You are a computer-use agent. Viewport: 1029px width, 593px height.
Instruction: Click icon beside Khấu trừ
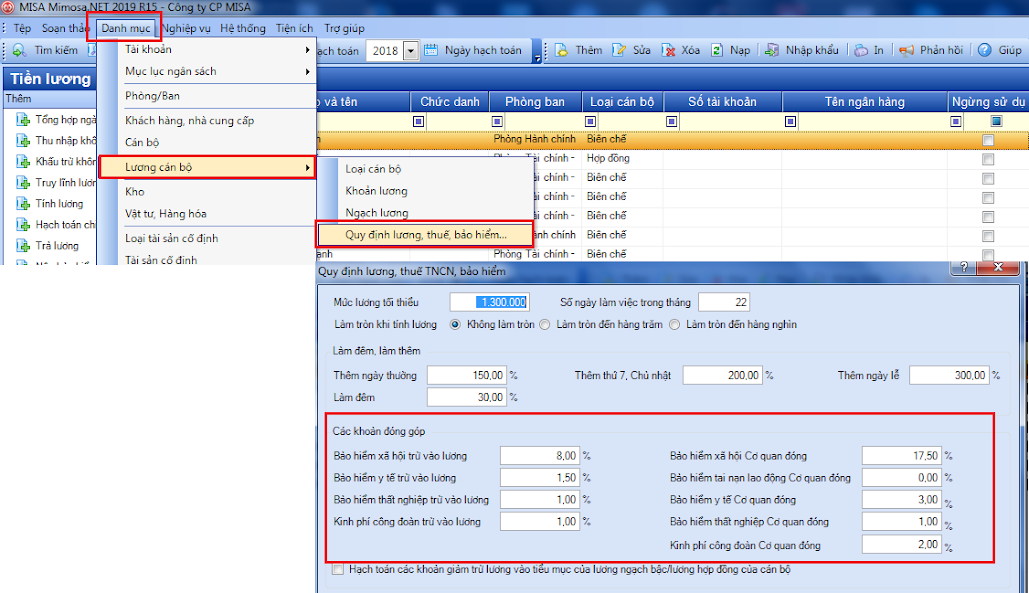(23, 161)
